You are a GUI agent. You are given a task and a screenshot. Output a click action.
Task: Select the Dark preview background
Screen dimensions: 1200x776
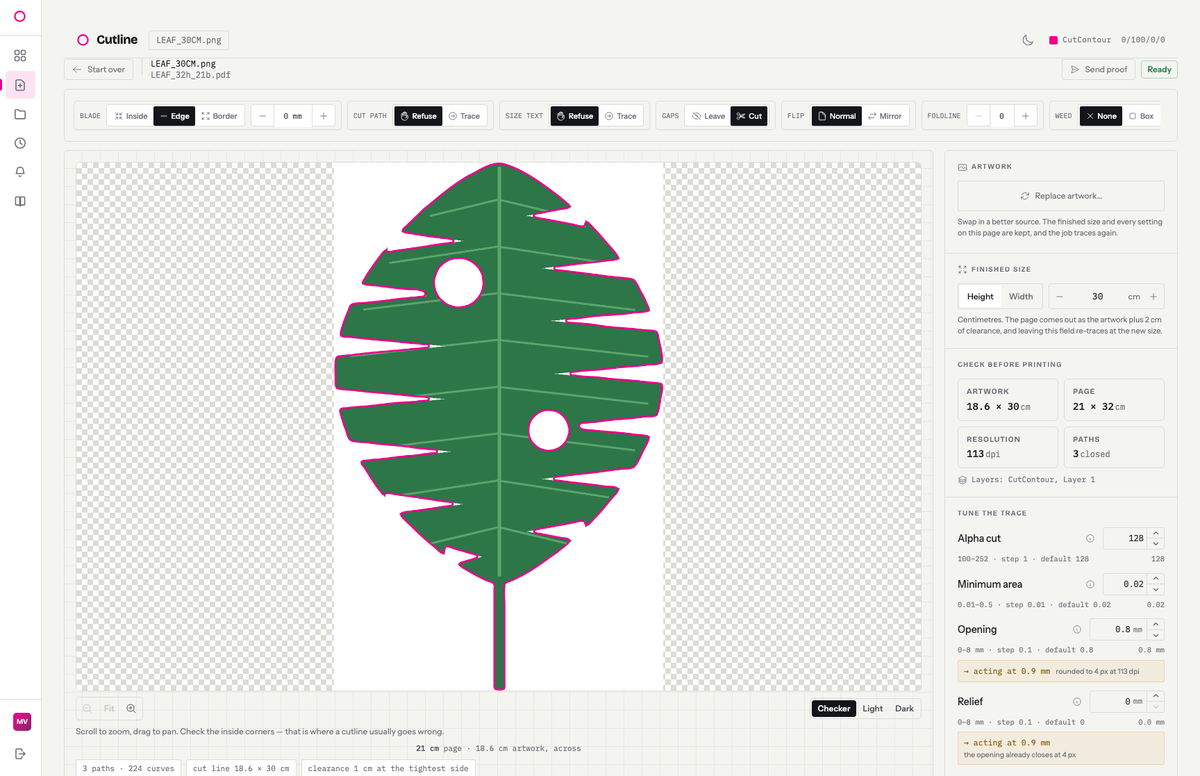pos(904,708)
